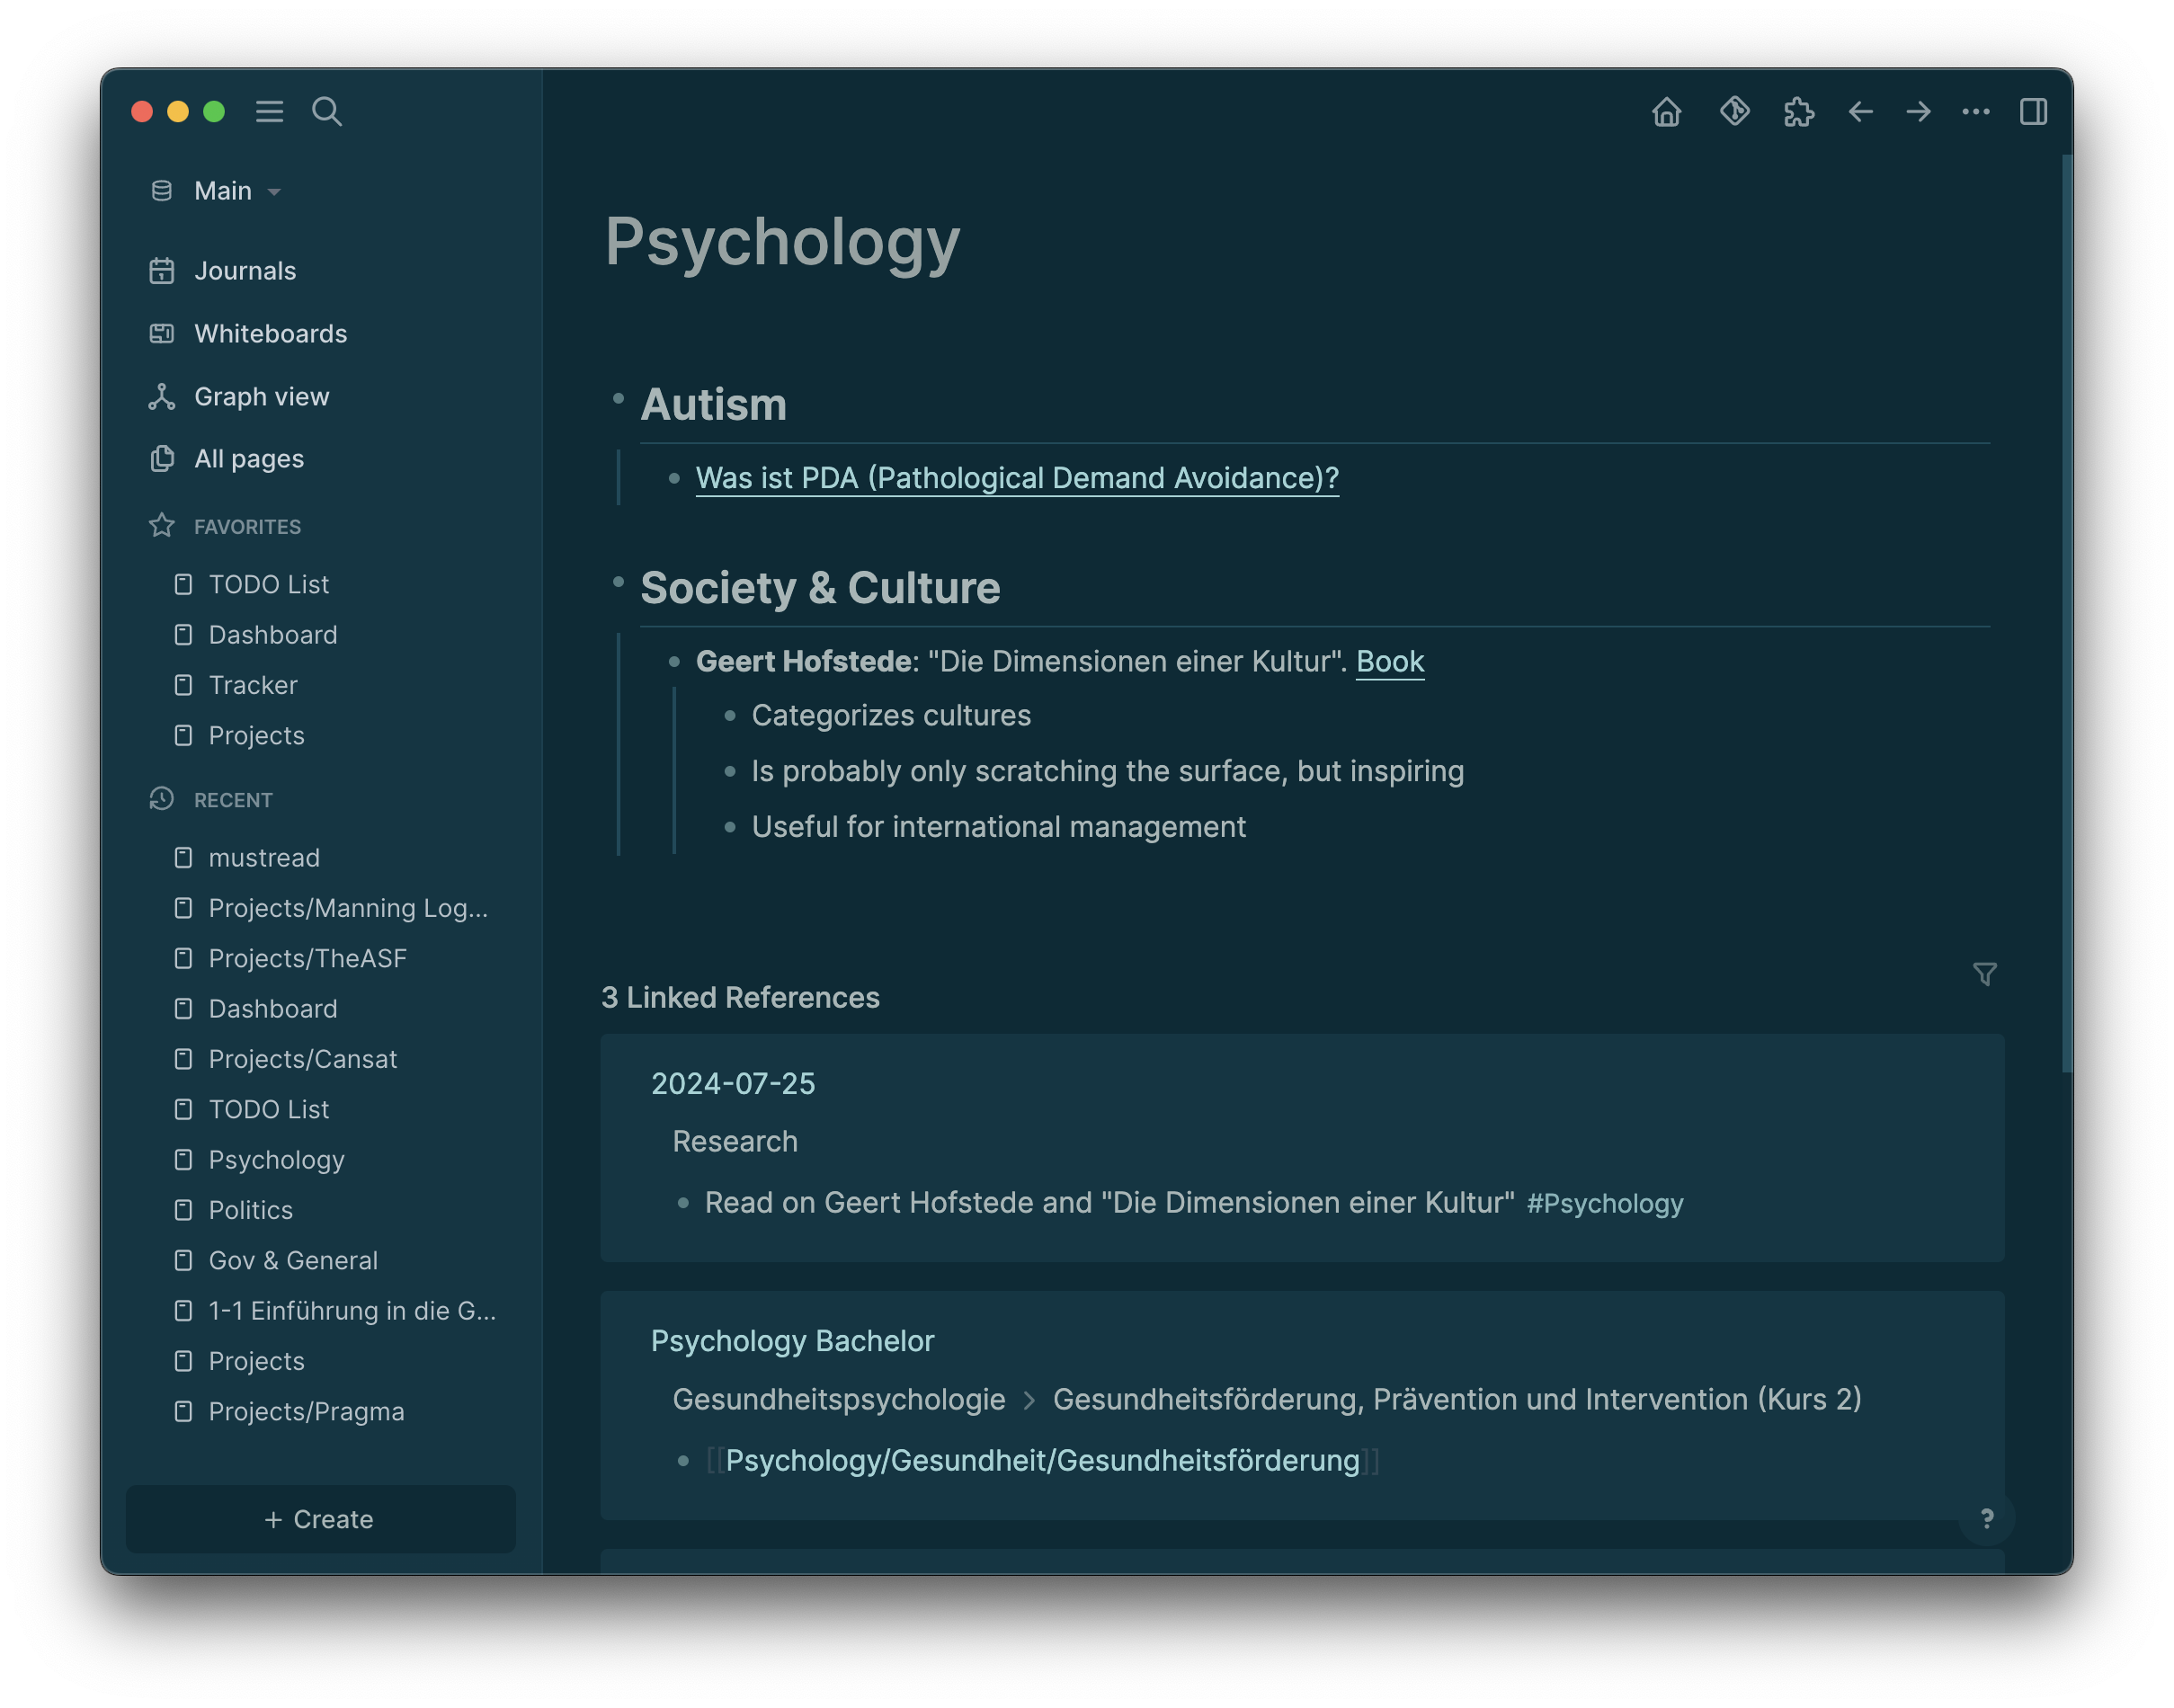The width and height of the screenshot is (2174, 1708).
Task: Click the Was ist PDA link
Action: tap(1016, 476)
